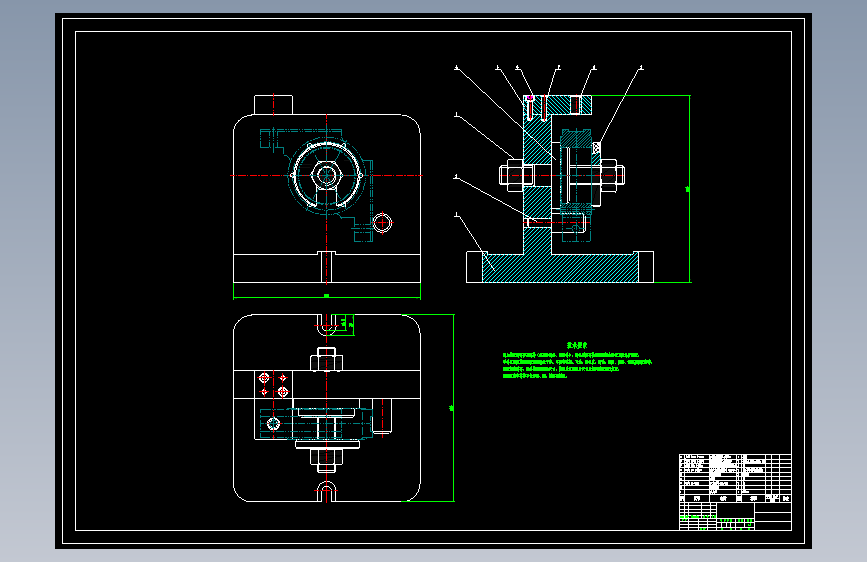Click the green width dimension under the front view
This screenshot has height=562, width=867.
[327, 297]
